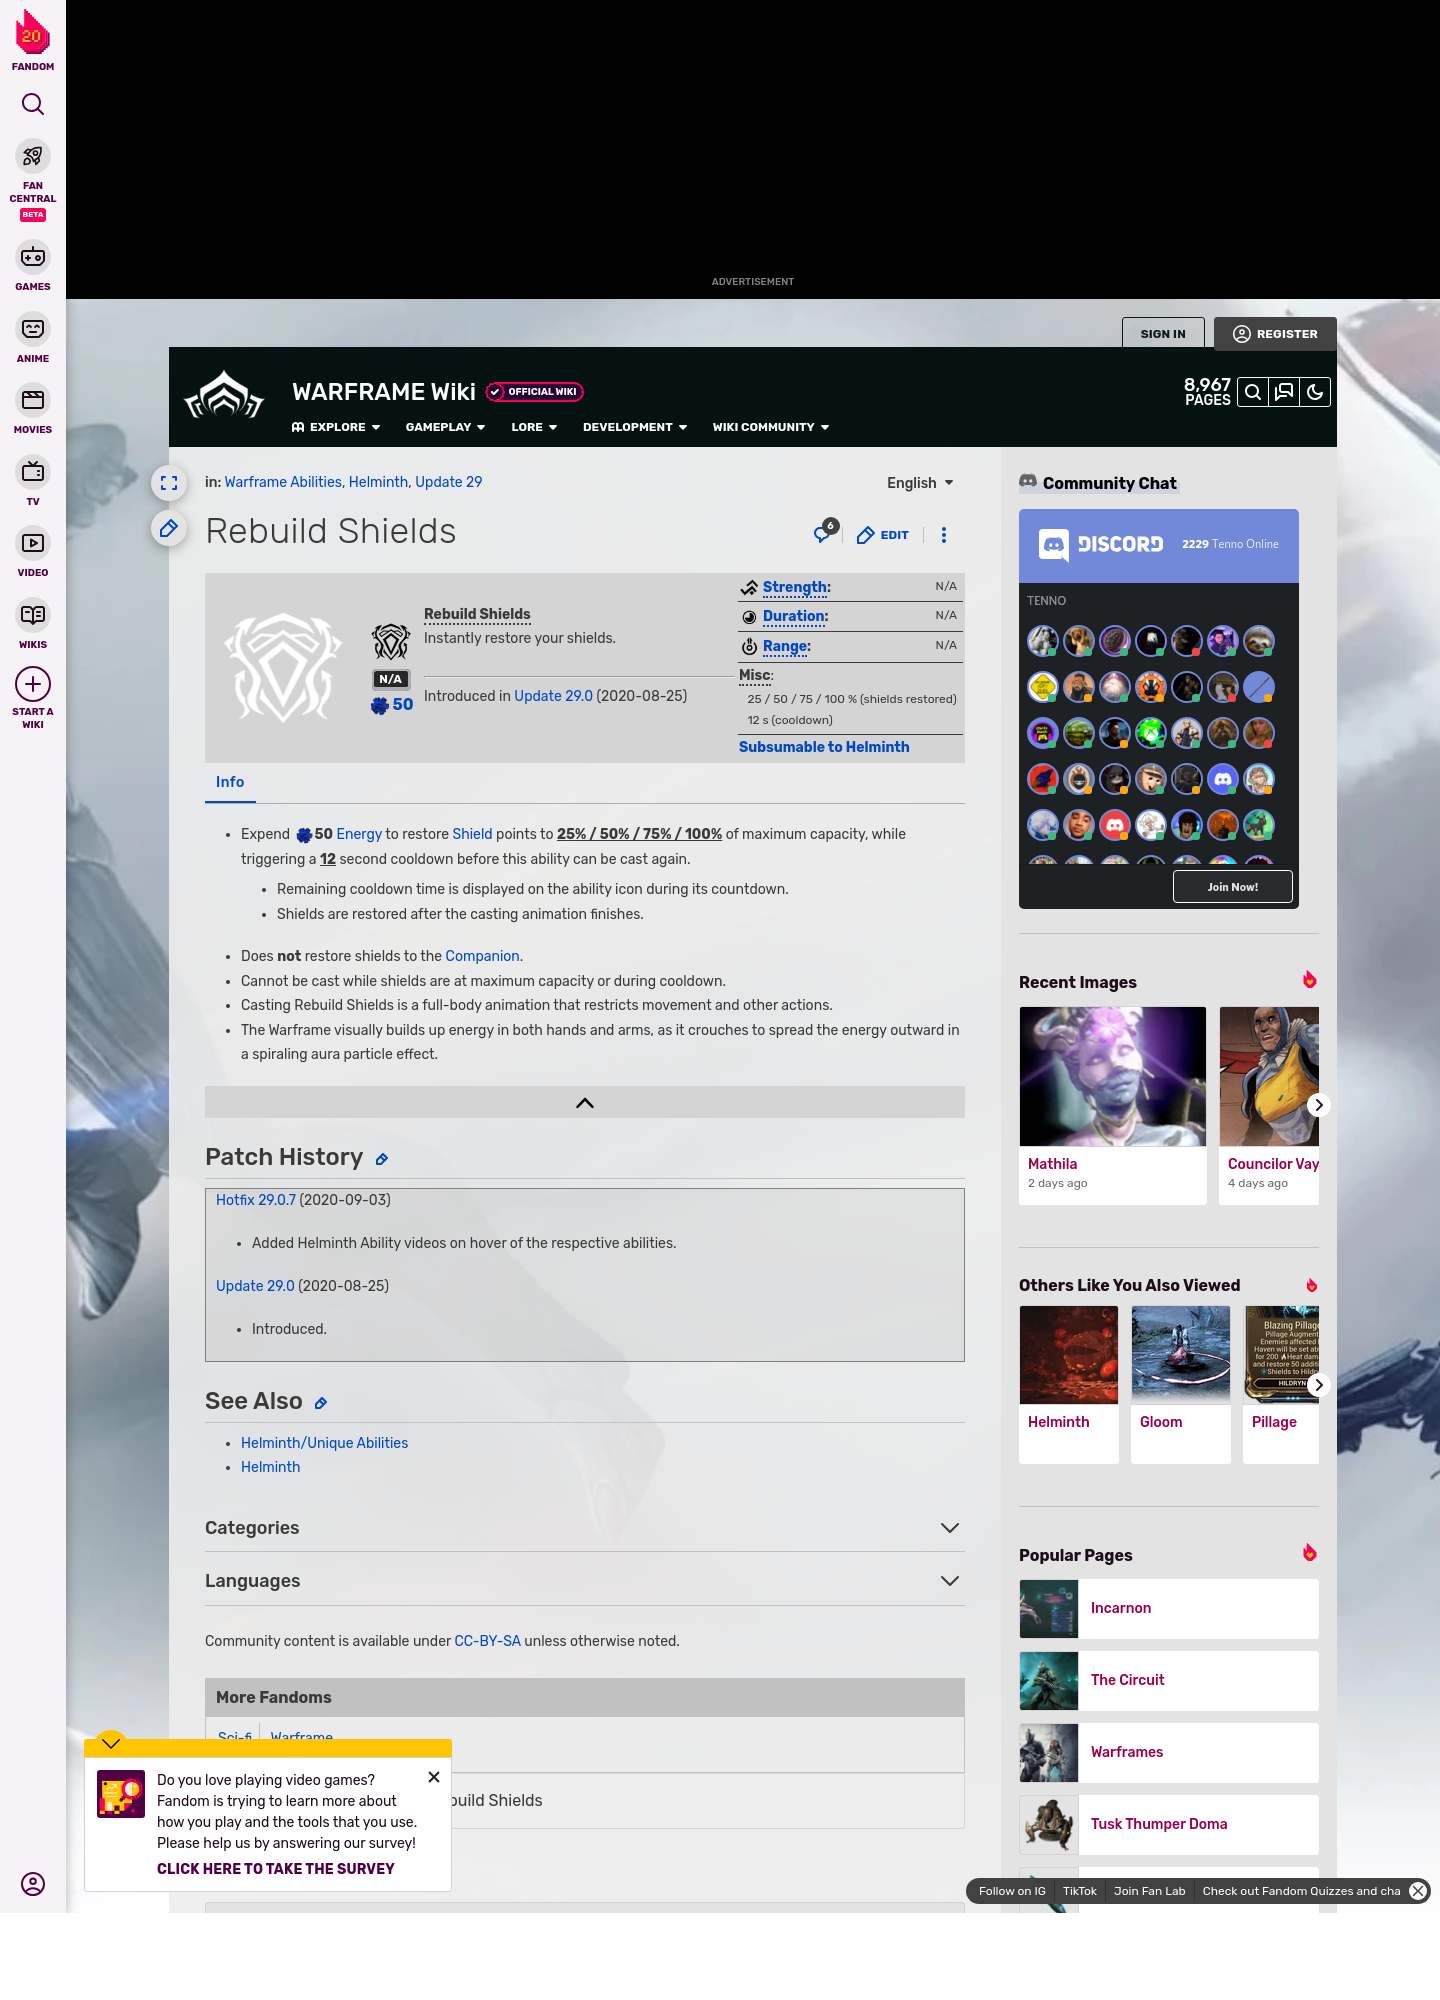Toggle dark theme with moon icon
The height and width of the screenshot is (2000, 1440).
[x=1315, y=392]
